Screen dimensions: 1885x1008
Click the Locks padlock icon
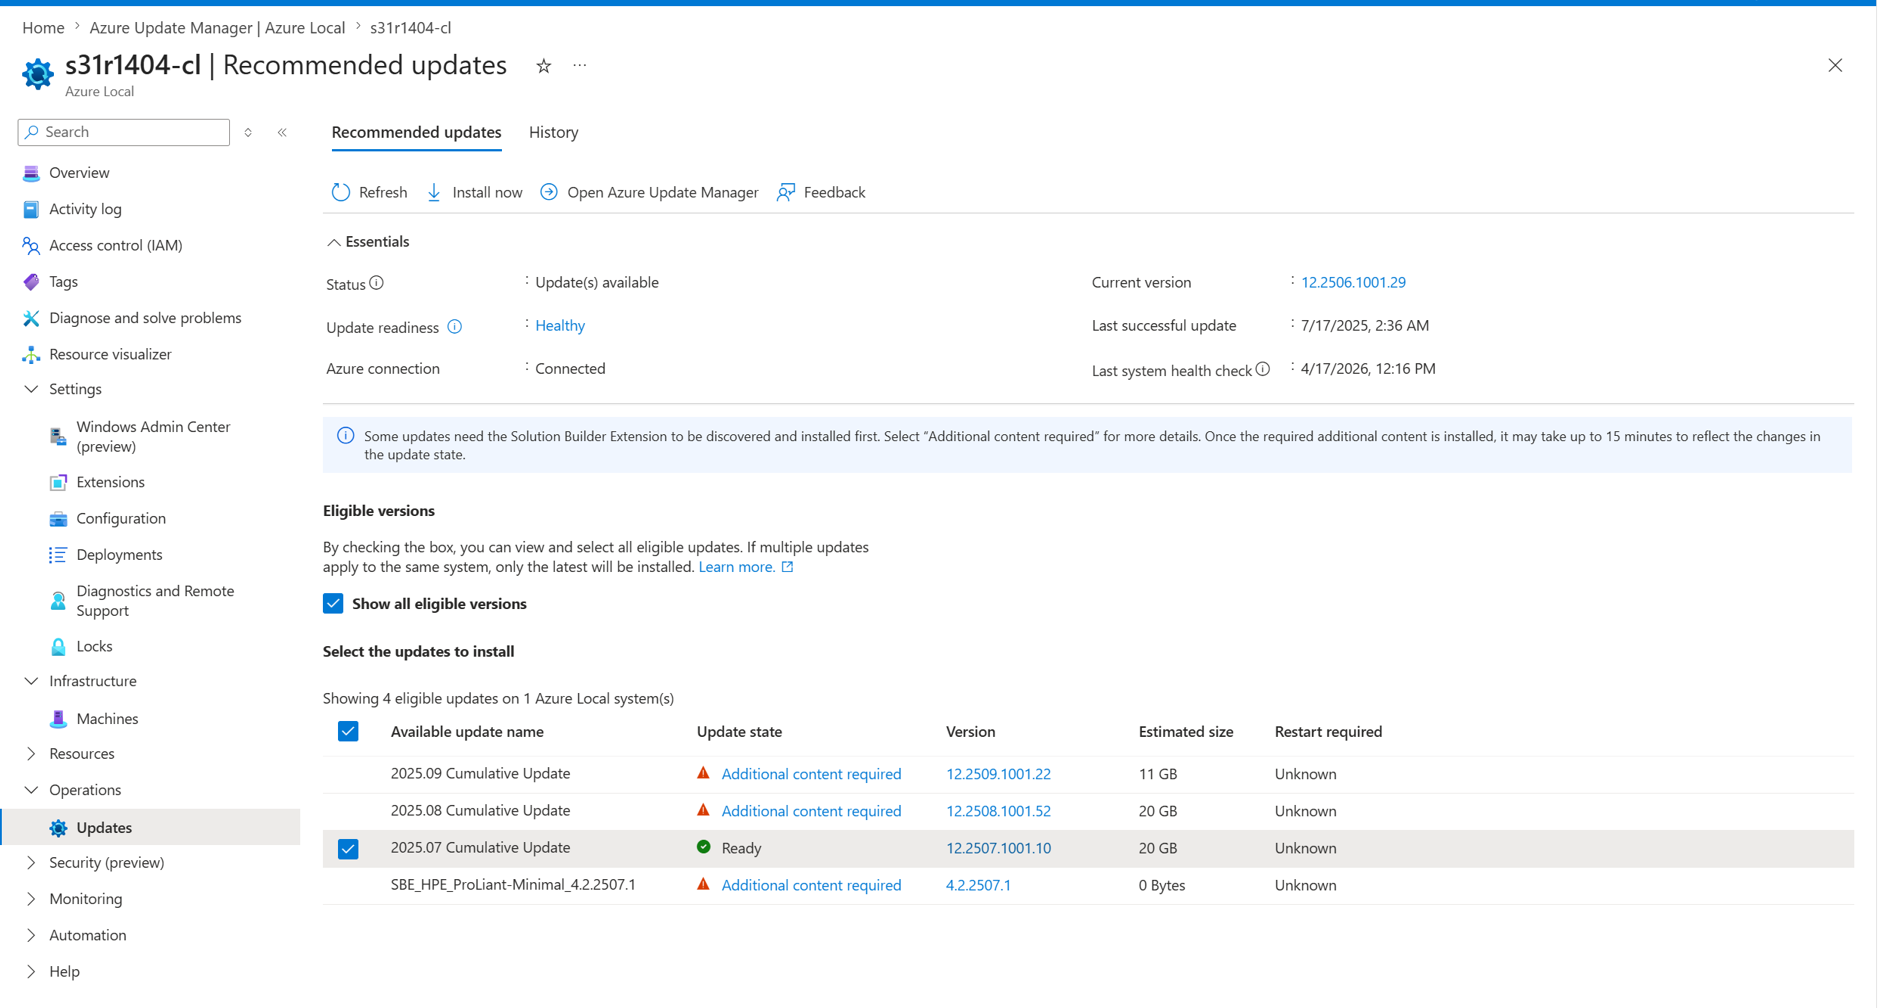pos(58,646)
